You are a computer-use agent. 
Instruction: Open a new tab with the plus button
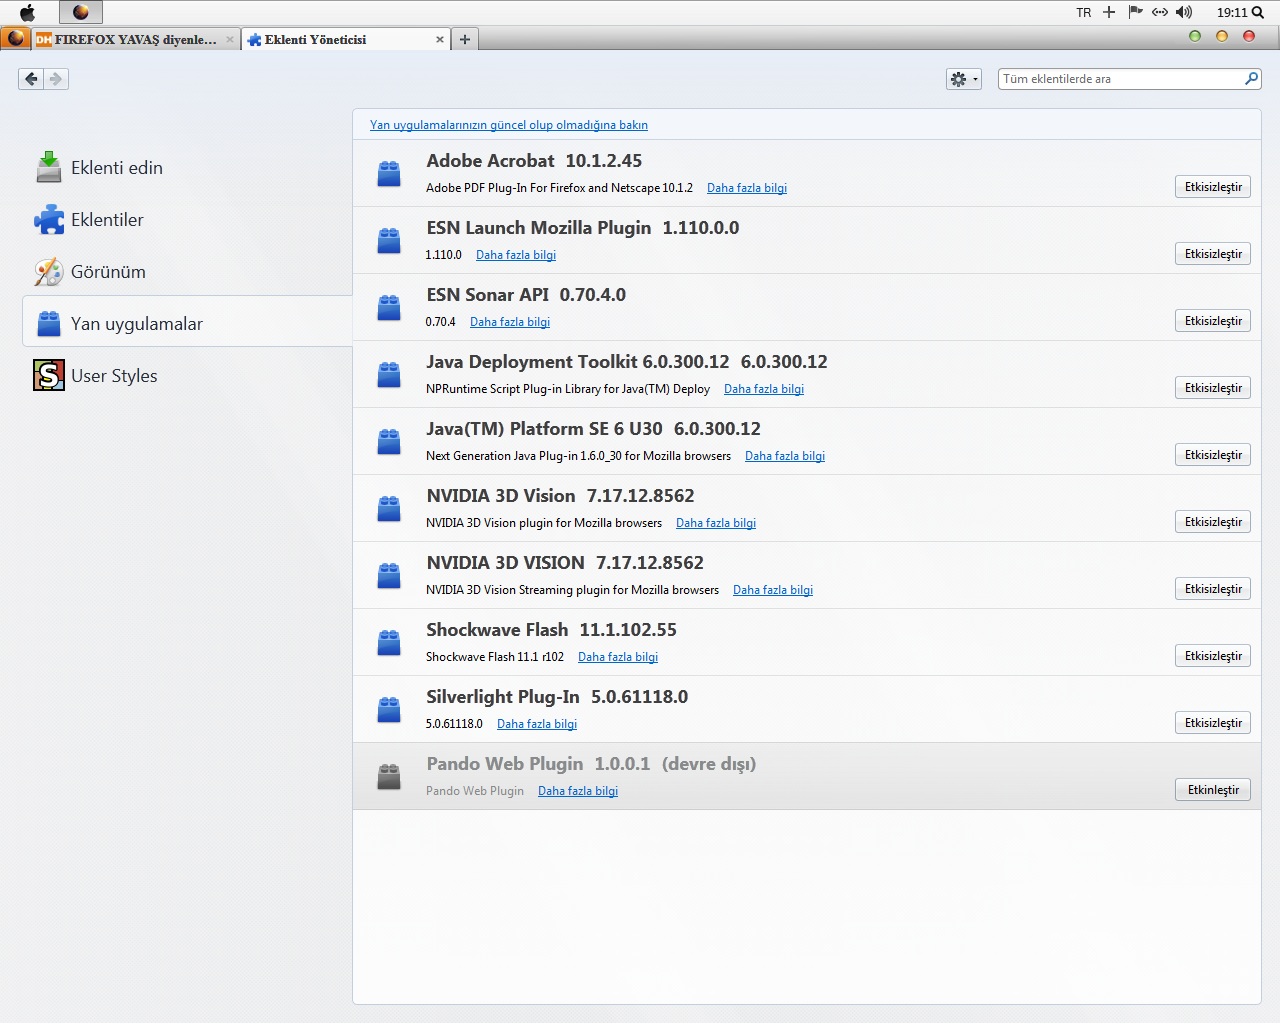click(464, 39)
